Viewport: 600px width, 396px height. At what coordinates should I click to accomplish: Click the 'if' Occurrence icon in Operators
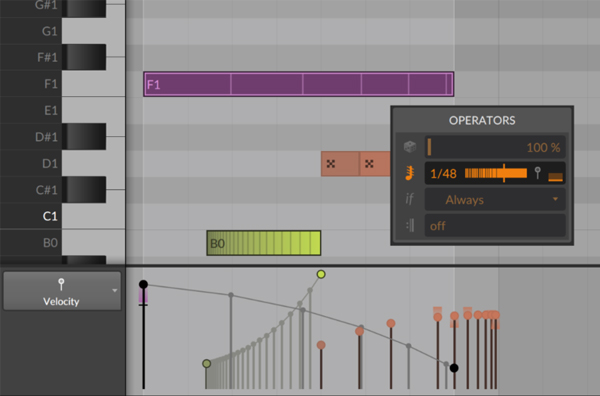pos(409,199)
